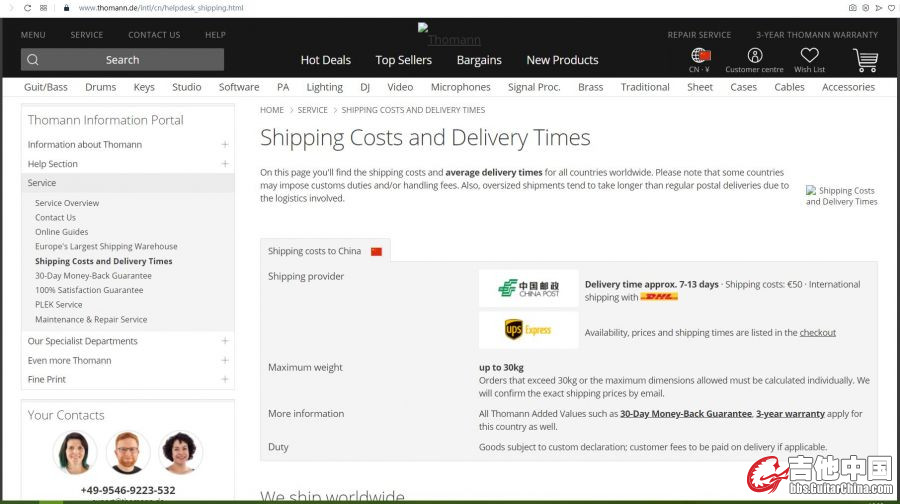Click the search magnifier icon
The height and width of the screenshot is (504, 900).
coord(33,60)
